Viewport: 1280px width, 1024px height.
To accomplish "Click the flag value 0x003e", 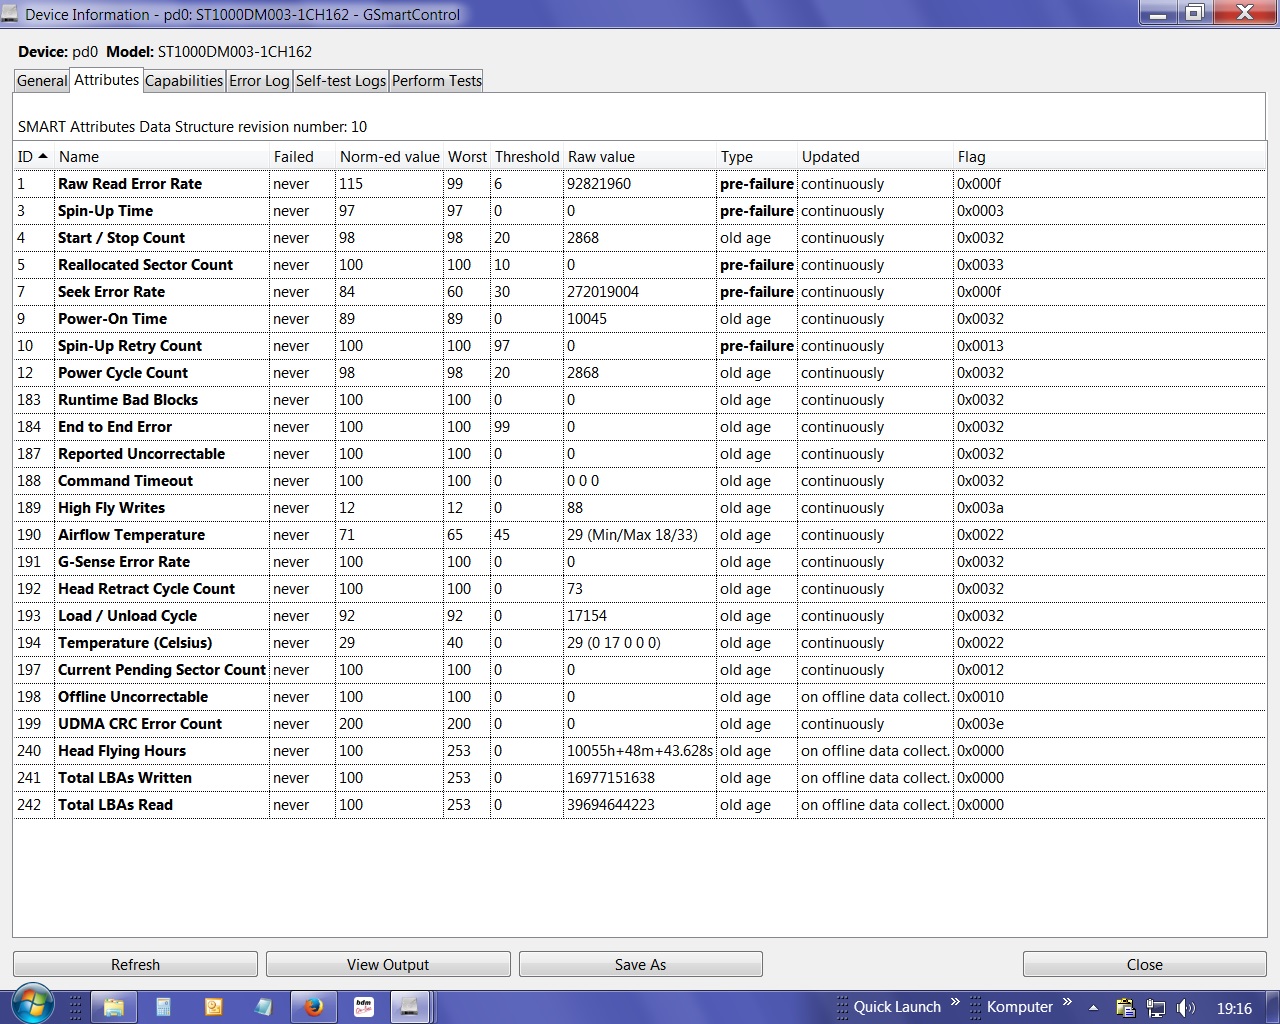I will pos(980,724).
